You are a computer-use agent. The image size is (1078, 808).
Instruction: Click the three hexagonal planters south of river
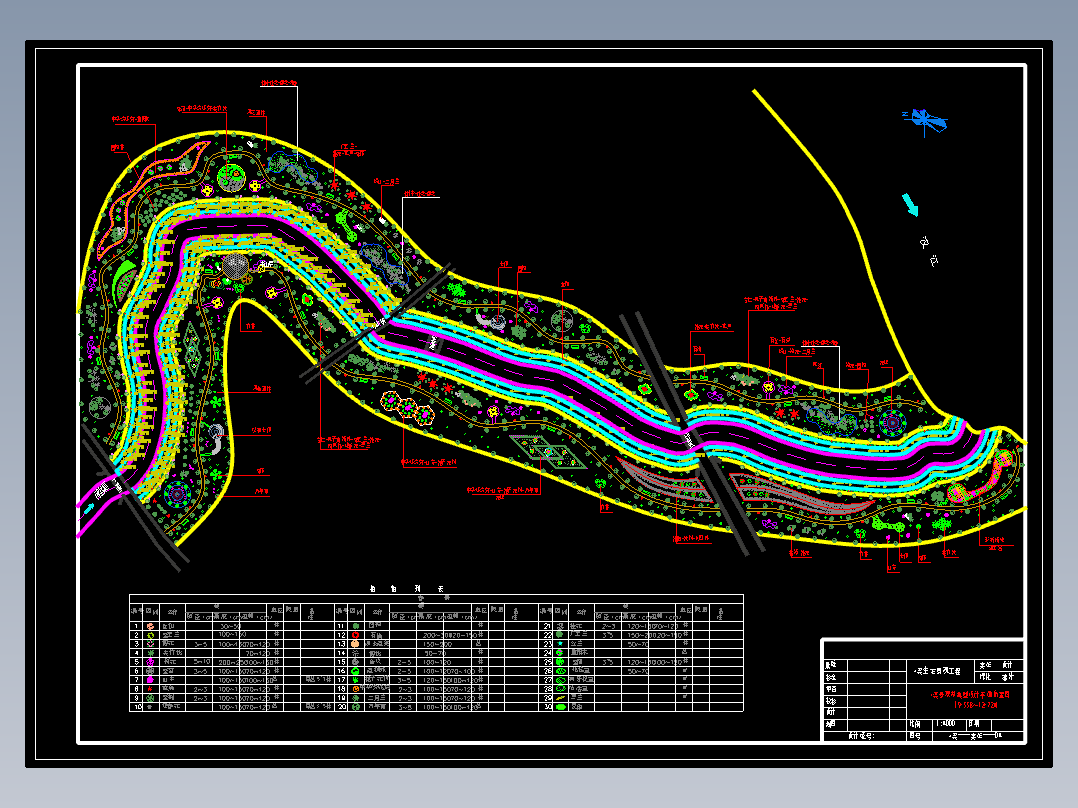(408, 408)
